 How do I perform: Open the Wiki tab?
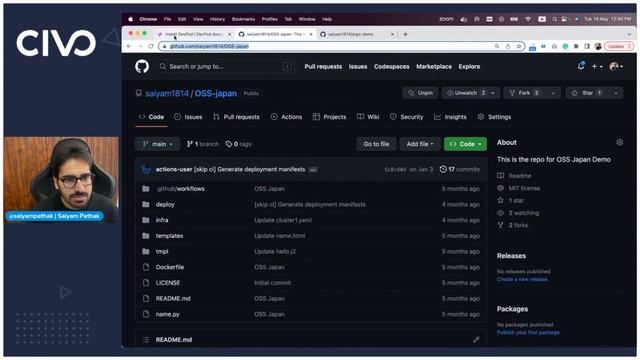[x=368, y=117]
